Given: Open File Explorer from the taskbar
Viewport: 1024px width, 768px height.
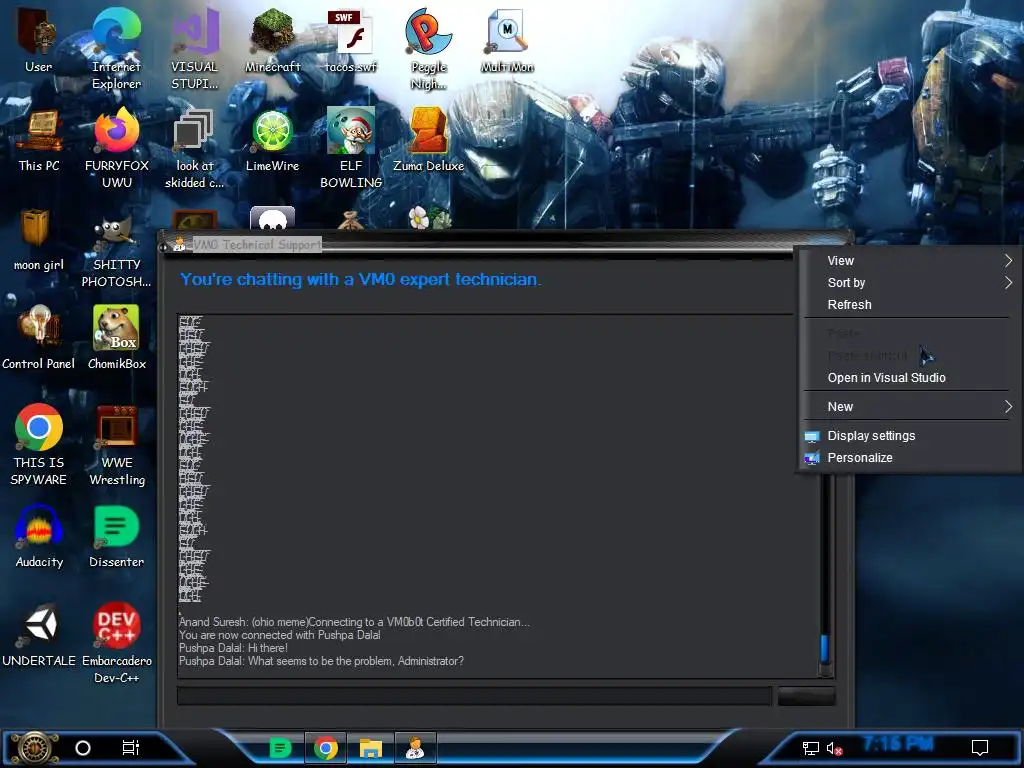Looking at the screenshot, I should click(x=370, y=748).
